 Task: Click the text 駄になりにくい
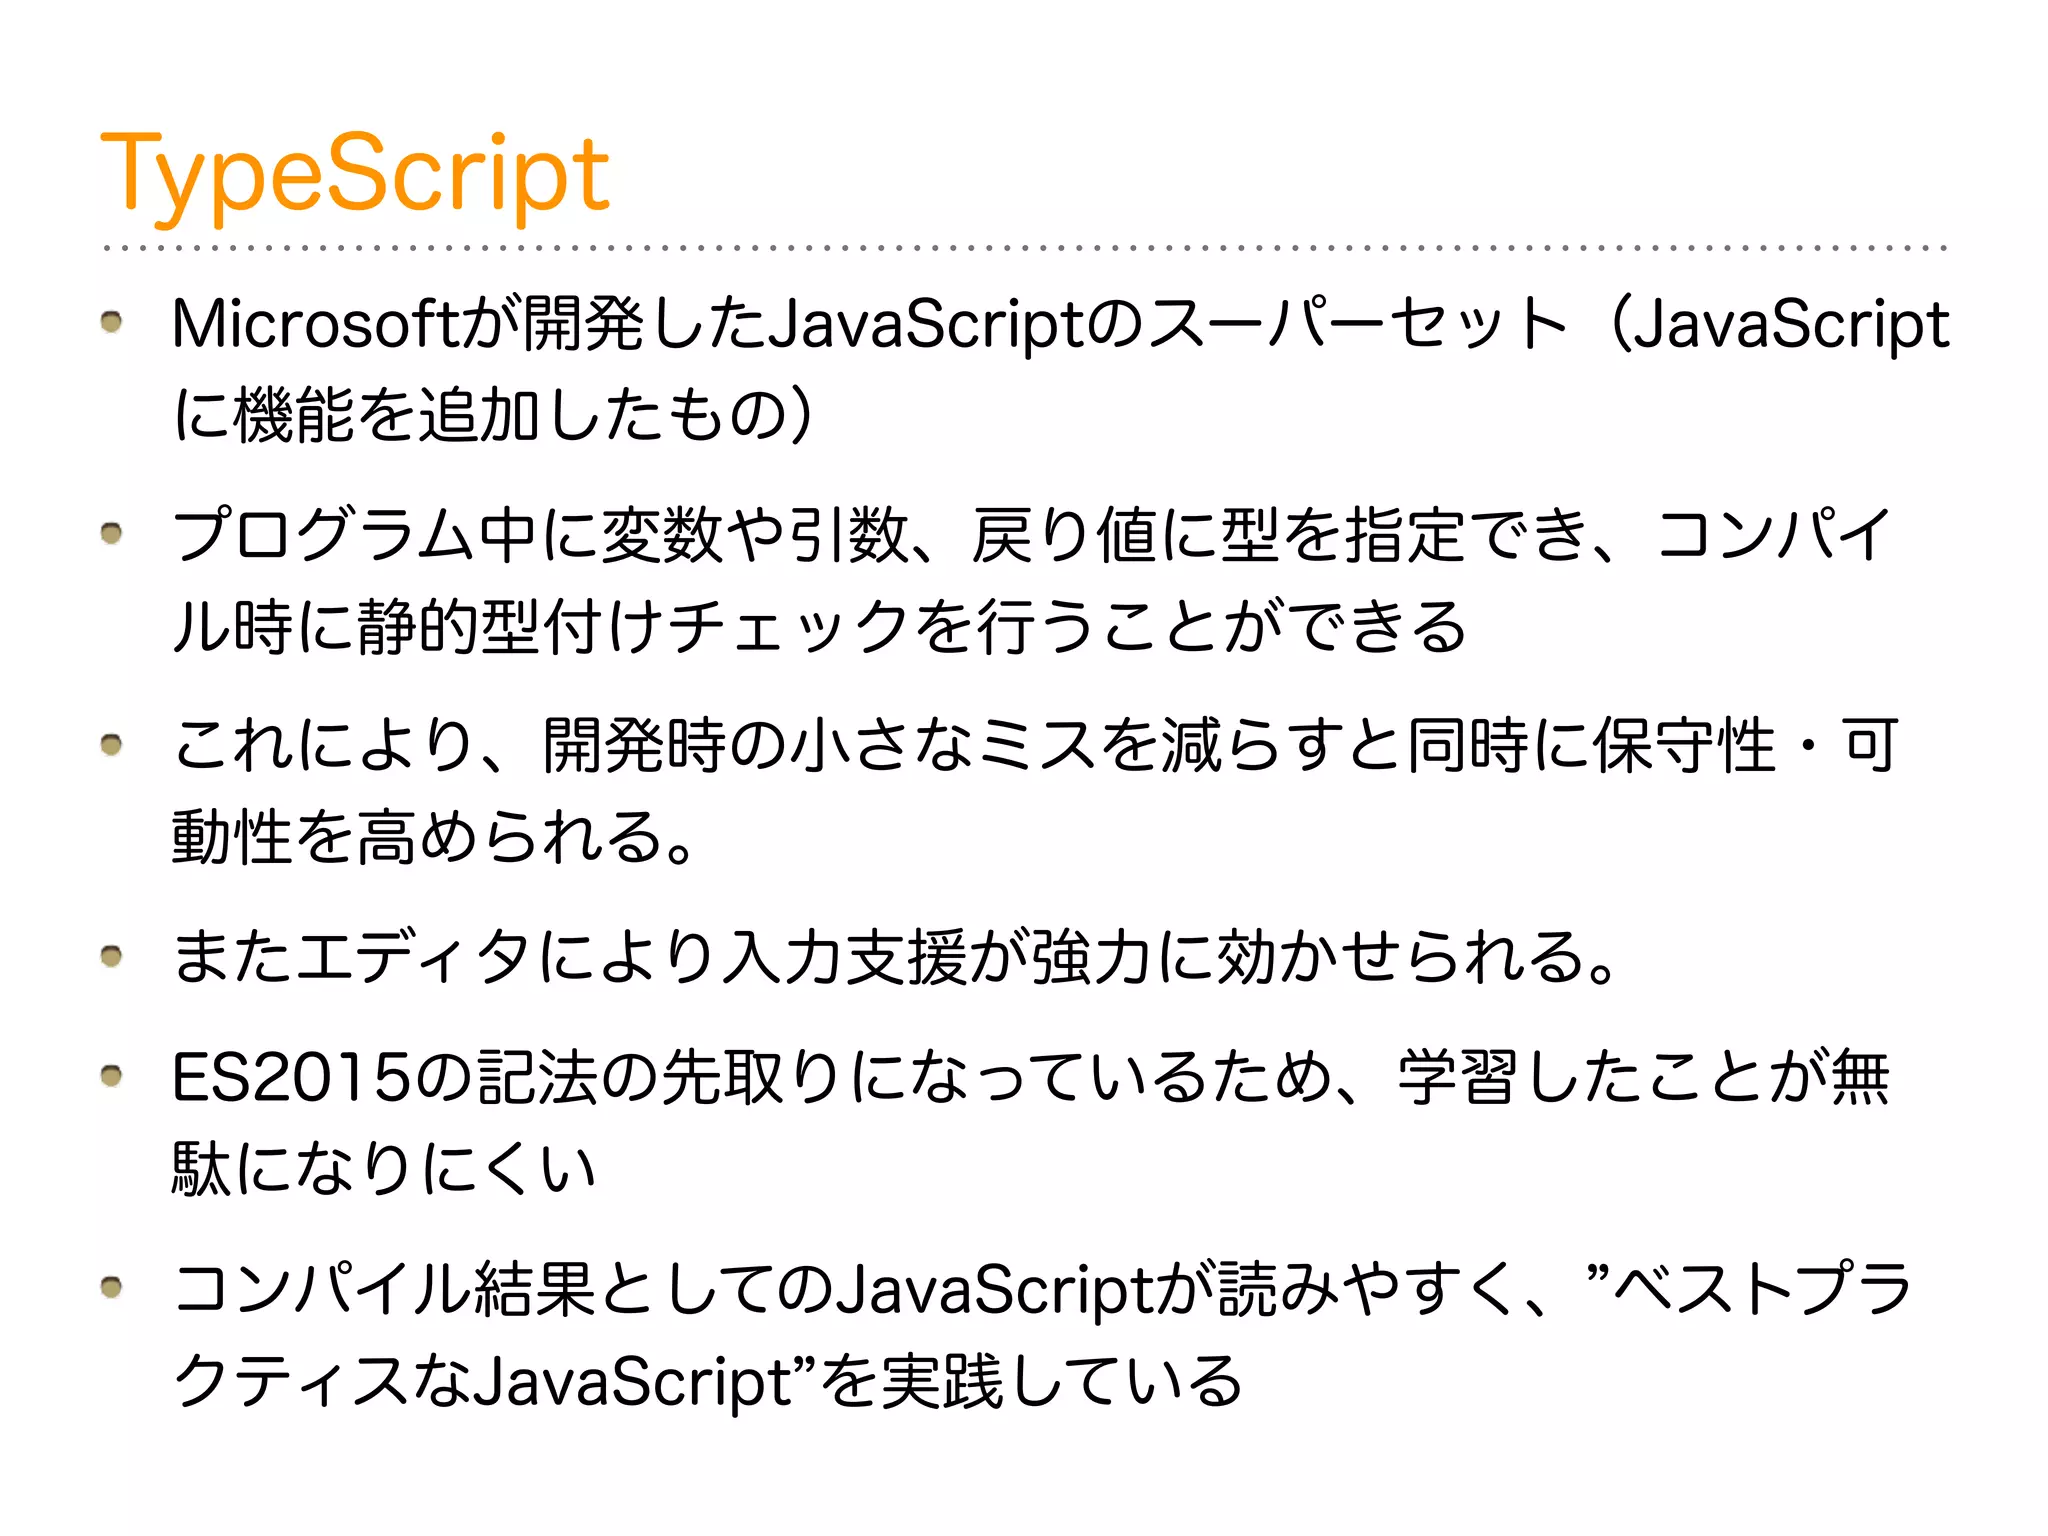pos(384,1167)
